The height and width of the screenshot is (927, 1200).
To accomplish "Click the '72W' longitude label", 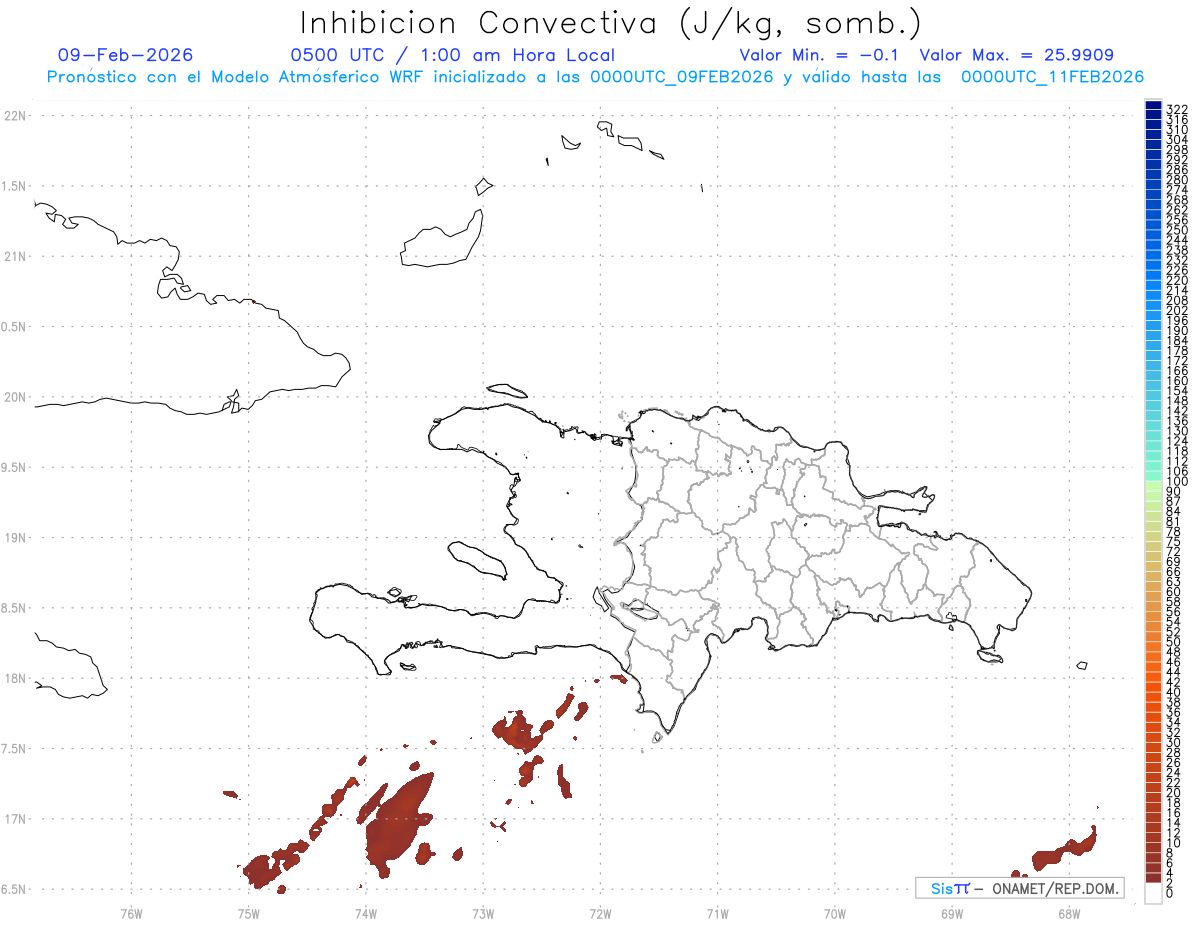I will pos(600,912).
